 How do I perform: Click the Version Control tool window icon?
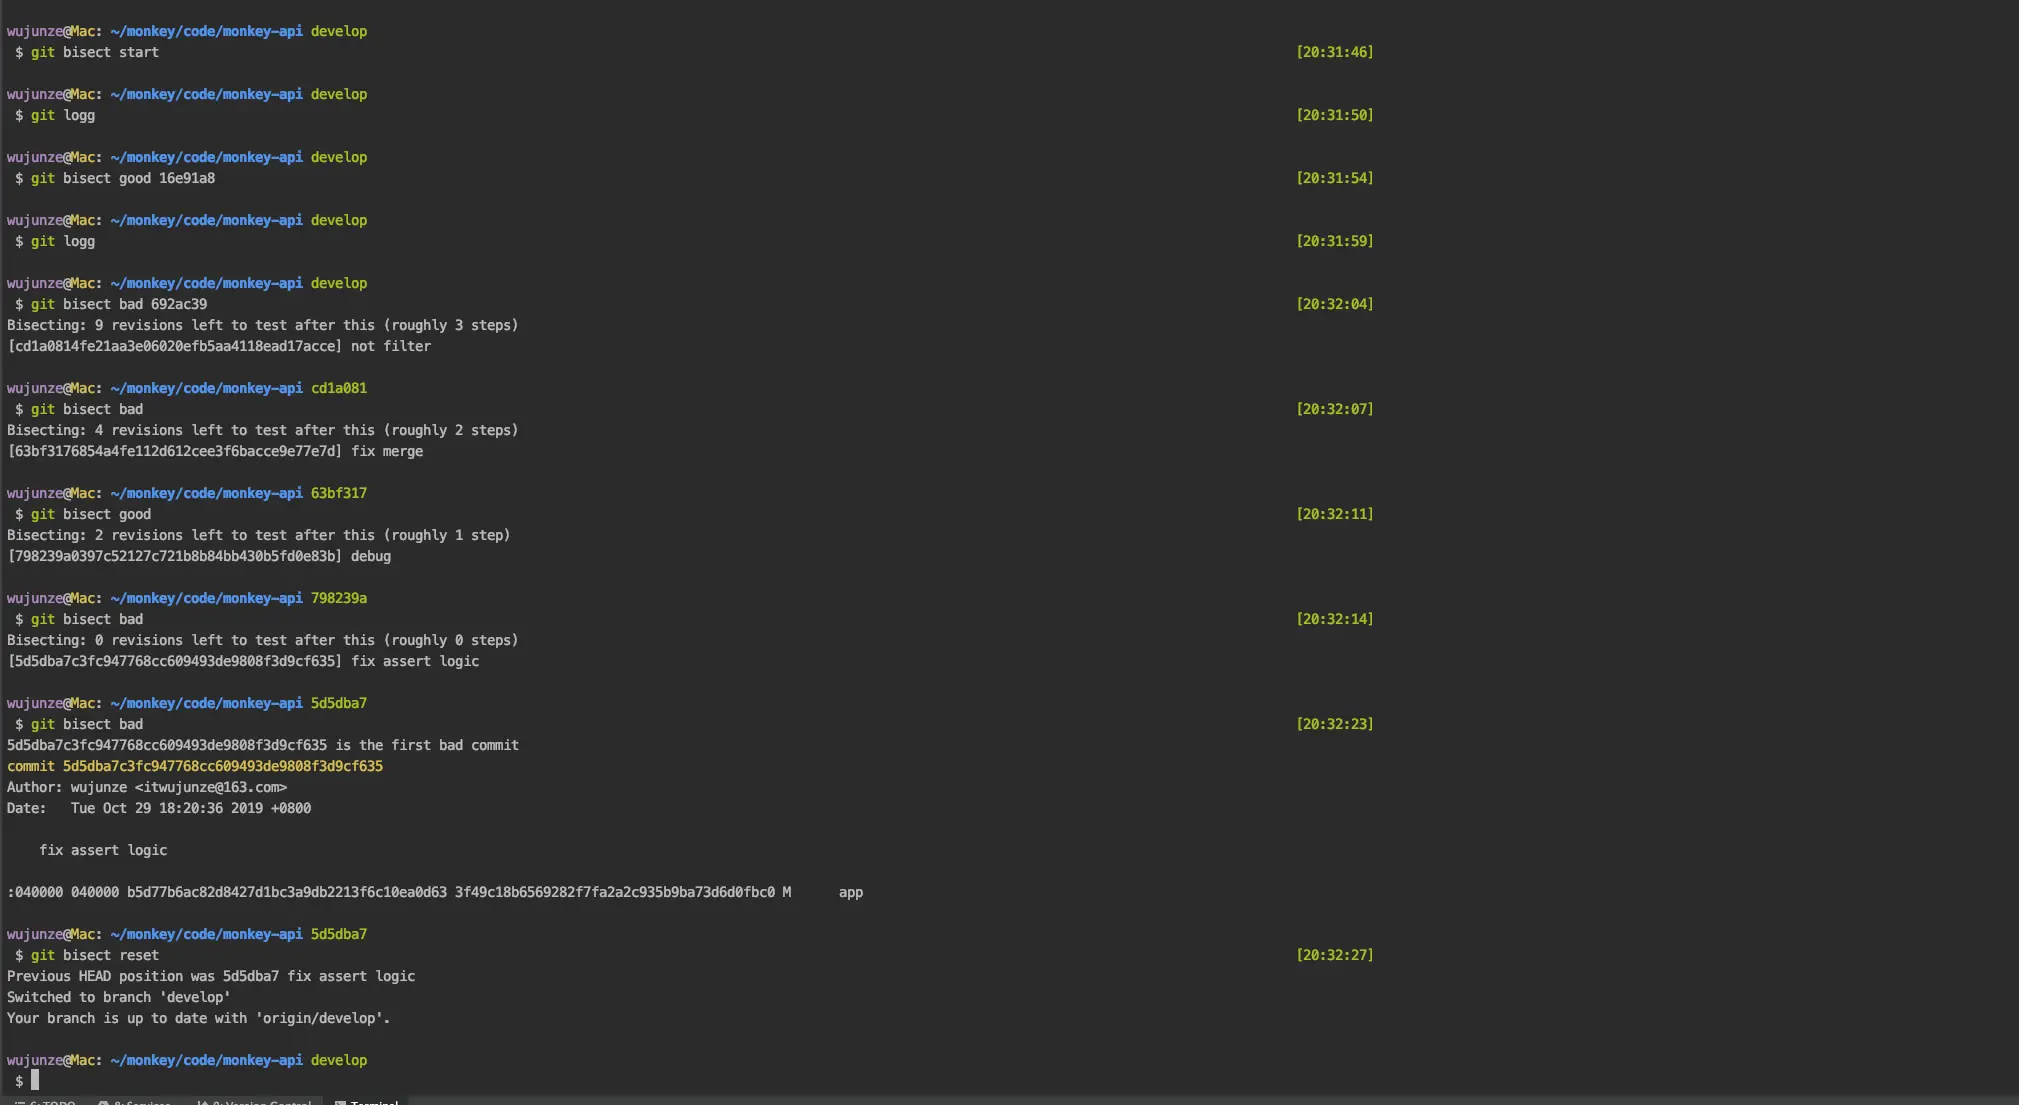[205, 1102]
